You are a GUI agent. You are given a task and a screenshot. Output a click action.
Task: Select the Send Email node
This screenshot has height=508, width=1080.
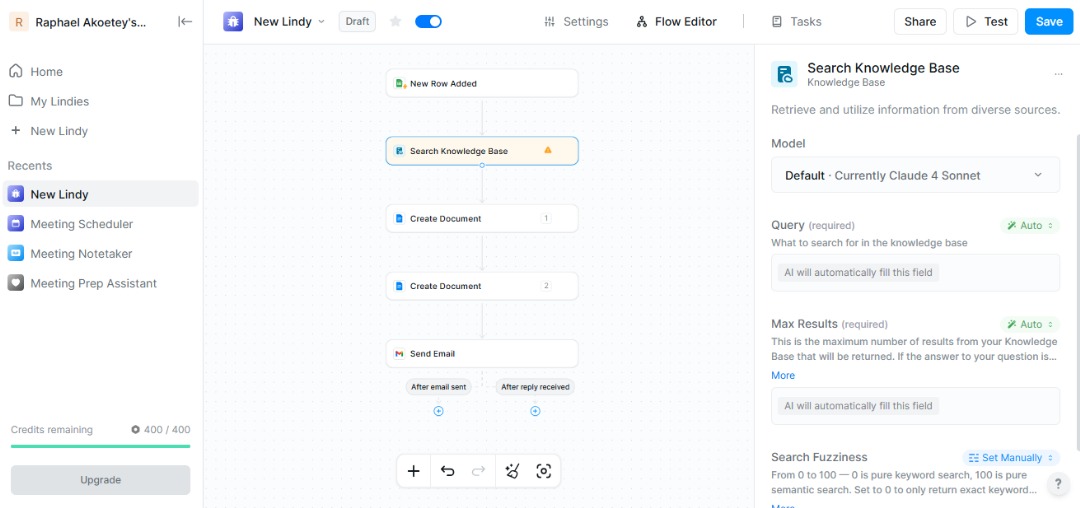(482, 353)
